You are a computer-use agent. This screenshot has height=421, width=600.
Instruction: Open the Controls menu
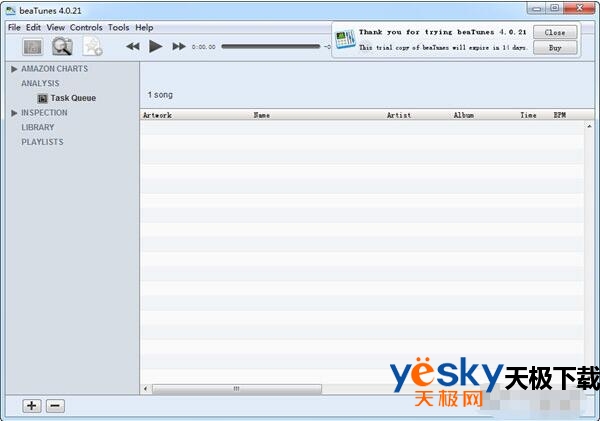coord(86,27)
